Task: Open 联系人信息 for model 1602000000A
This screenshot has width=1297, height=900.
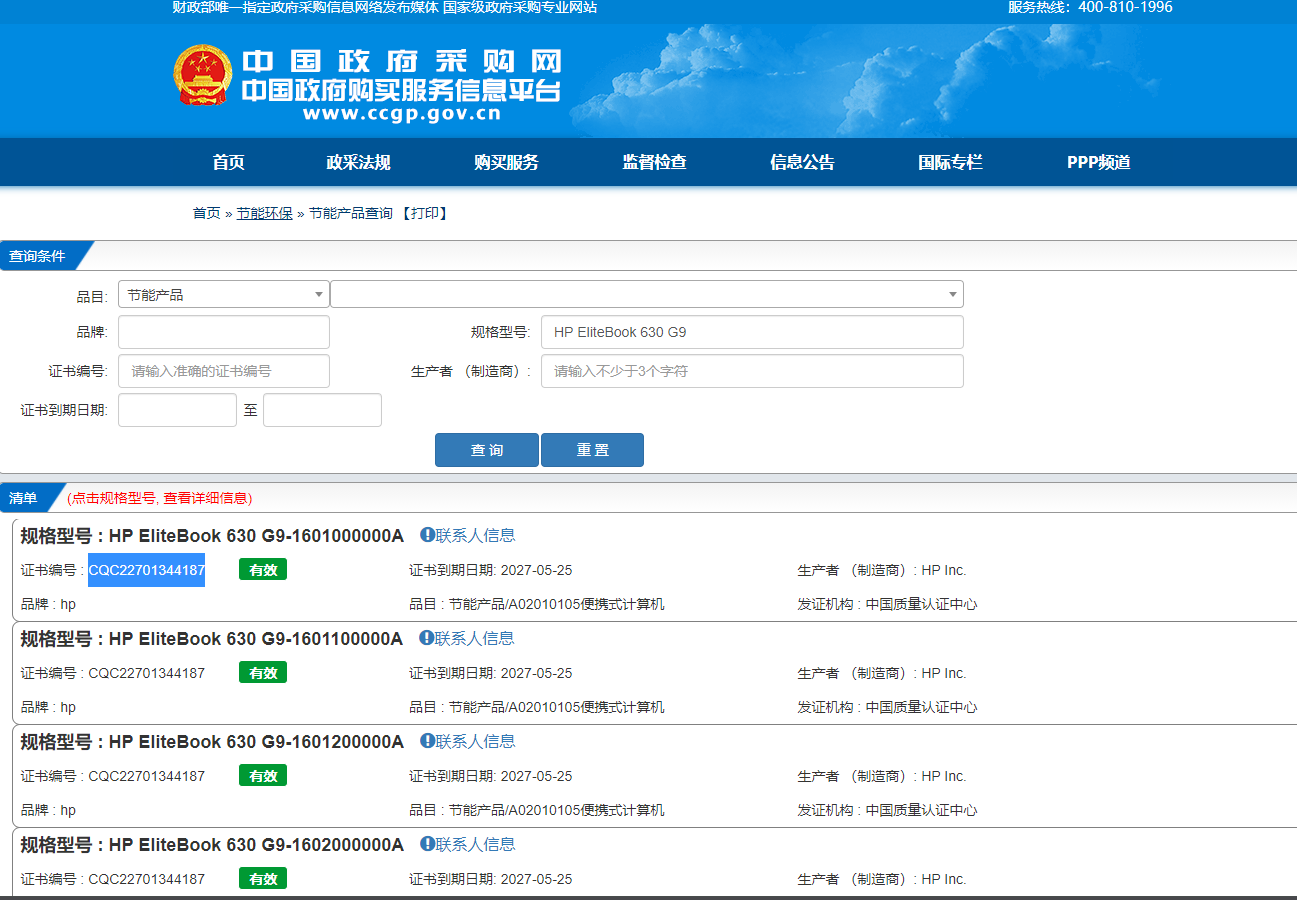Action: (475, 844)
